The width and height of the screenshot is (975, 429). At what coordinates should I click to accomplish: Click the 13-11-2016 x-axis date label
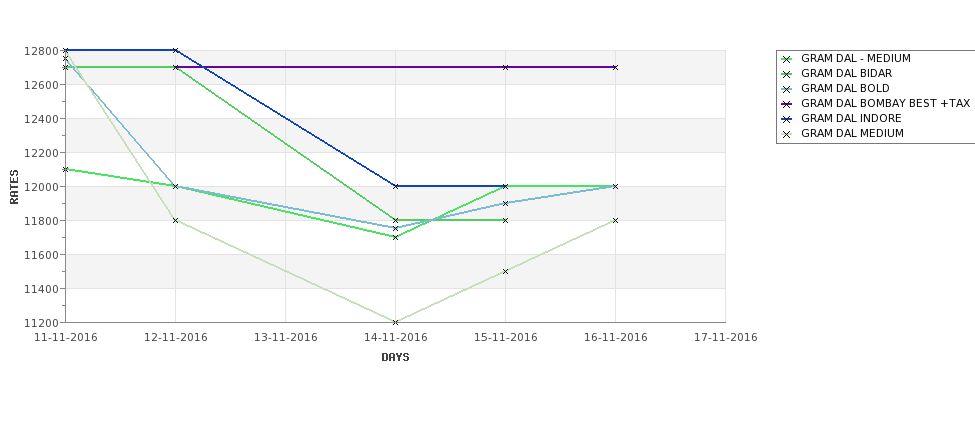(285, 338)
